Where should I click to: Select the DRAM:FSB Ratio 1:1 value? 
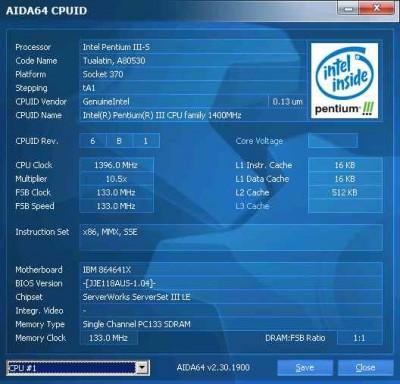(x=360, y=338)
